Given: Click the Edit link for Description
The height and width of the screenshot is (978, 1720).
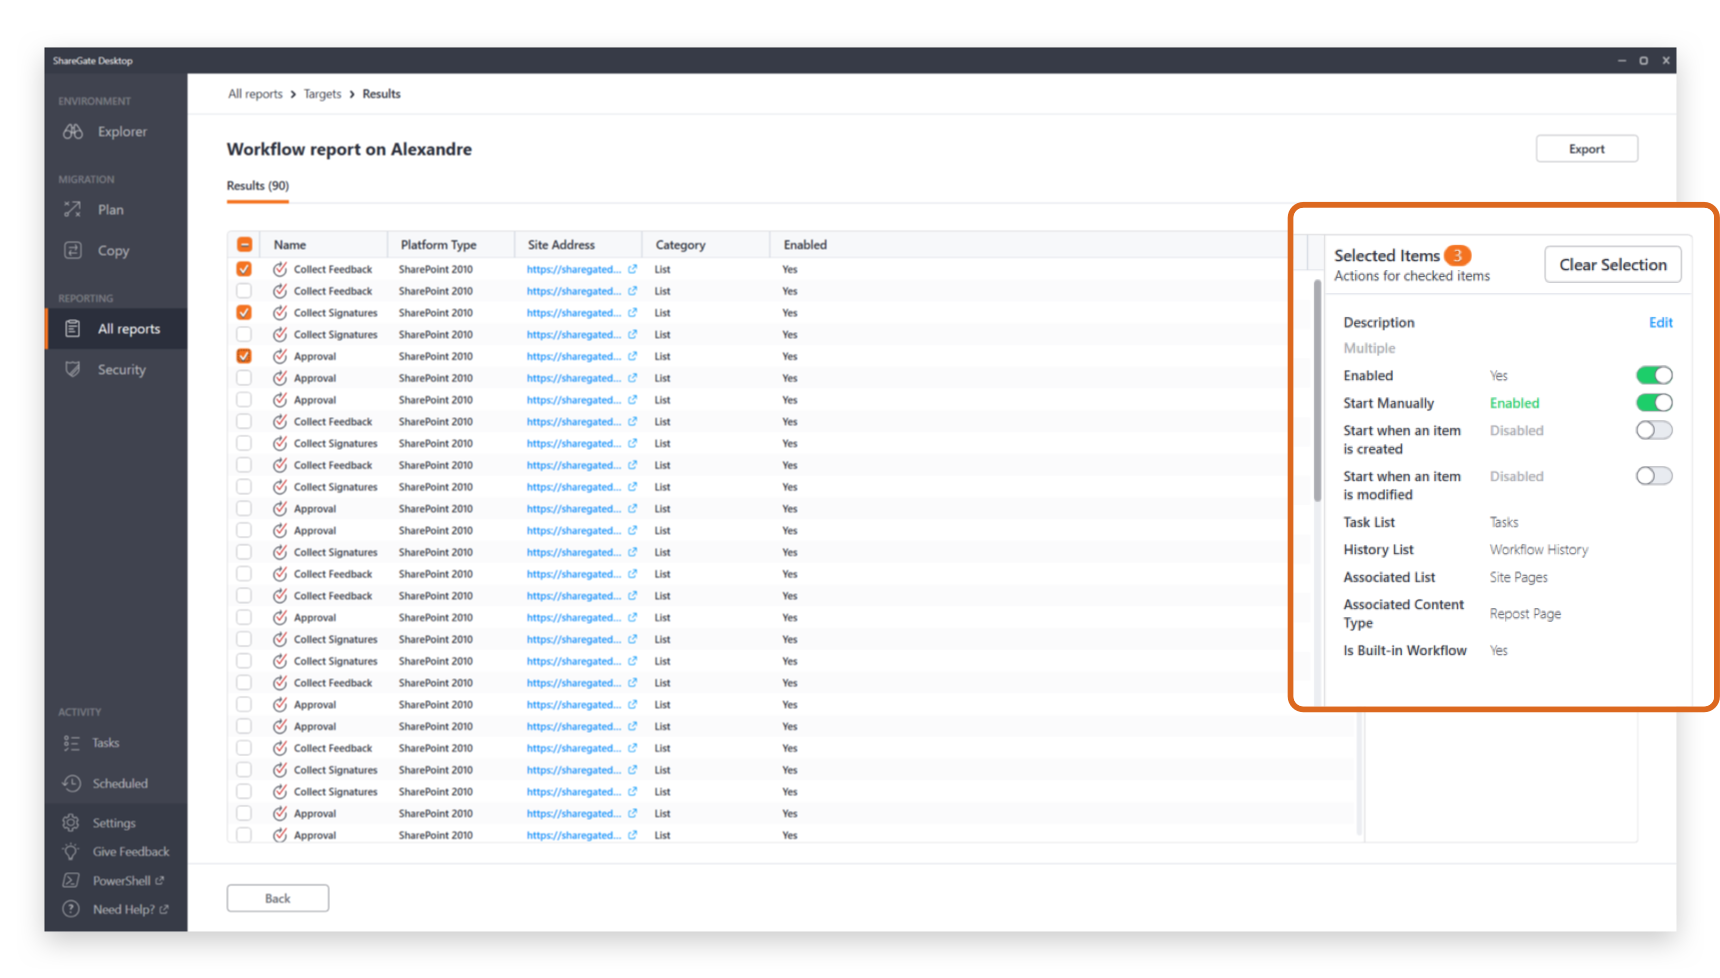Looking at the screenshot, I should click(x=1660, y=323).
